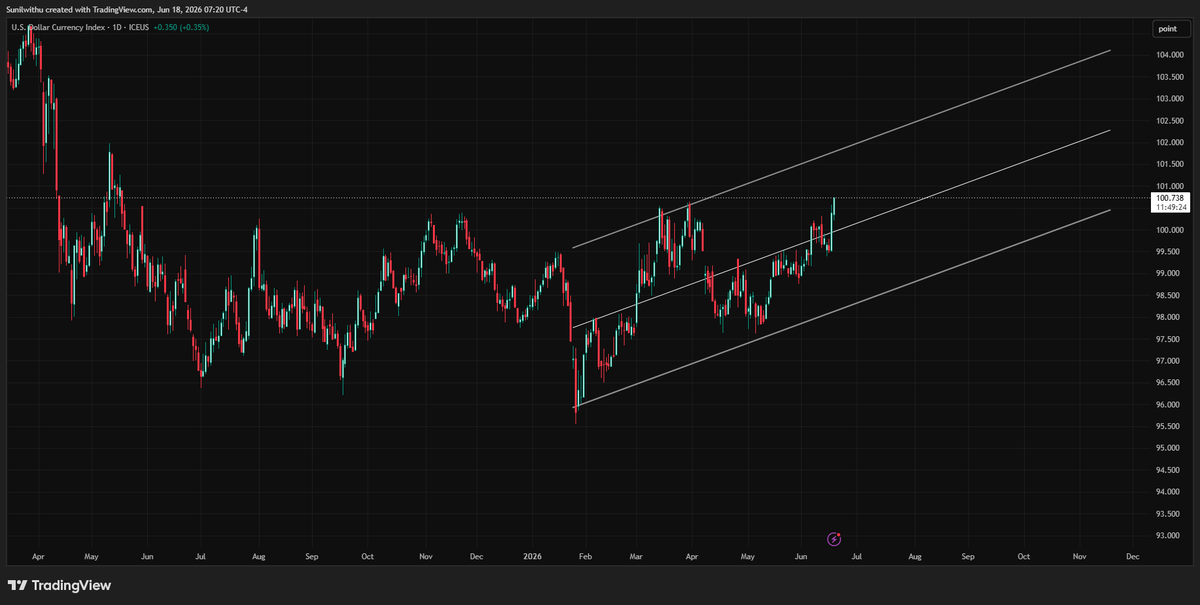Click the purple lightning economic event icon
The height and width of the screenshot is (605, 1200).
click(x=835, y=538)
